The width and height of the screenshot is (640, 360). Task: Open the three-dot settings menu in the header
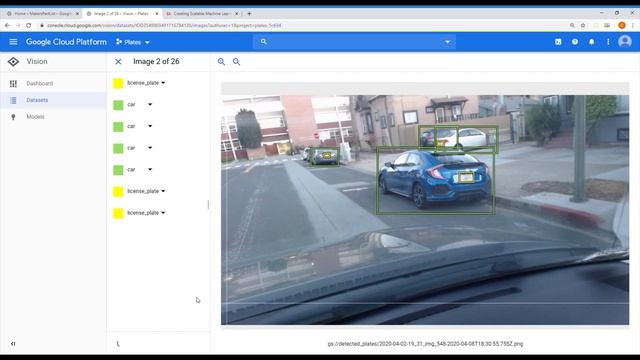(x=608, y=42)
